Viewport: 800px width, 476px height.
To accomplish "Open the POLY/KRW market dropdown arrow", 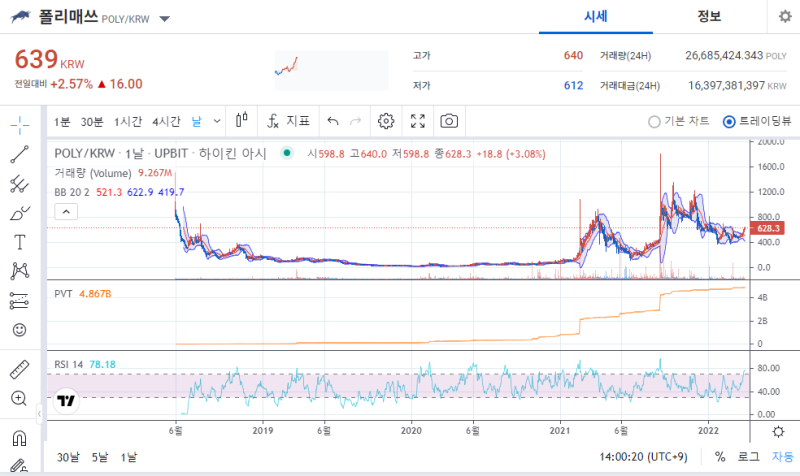I will (164, 19).
